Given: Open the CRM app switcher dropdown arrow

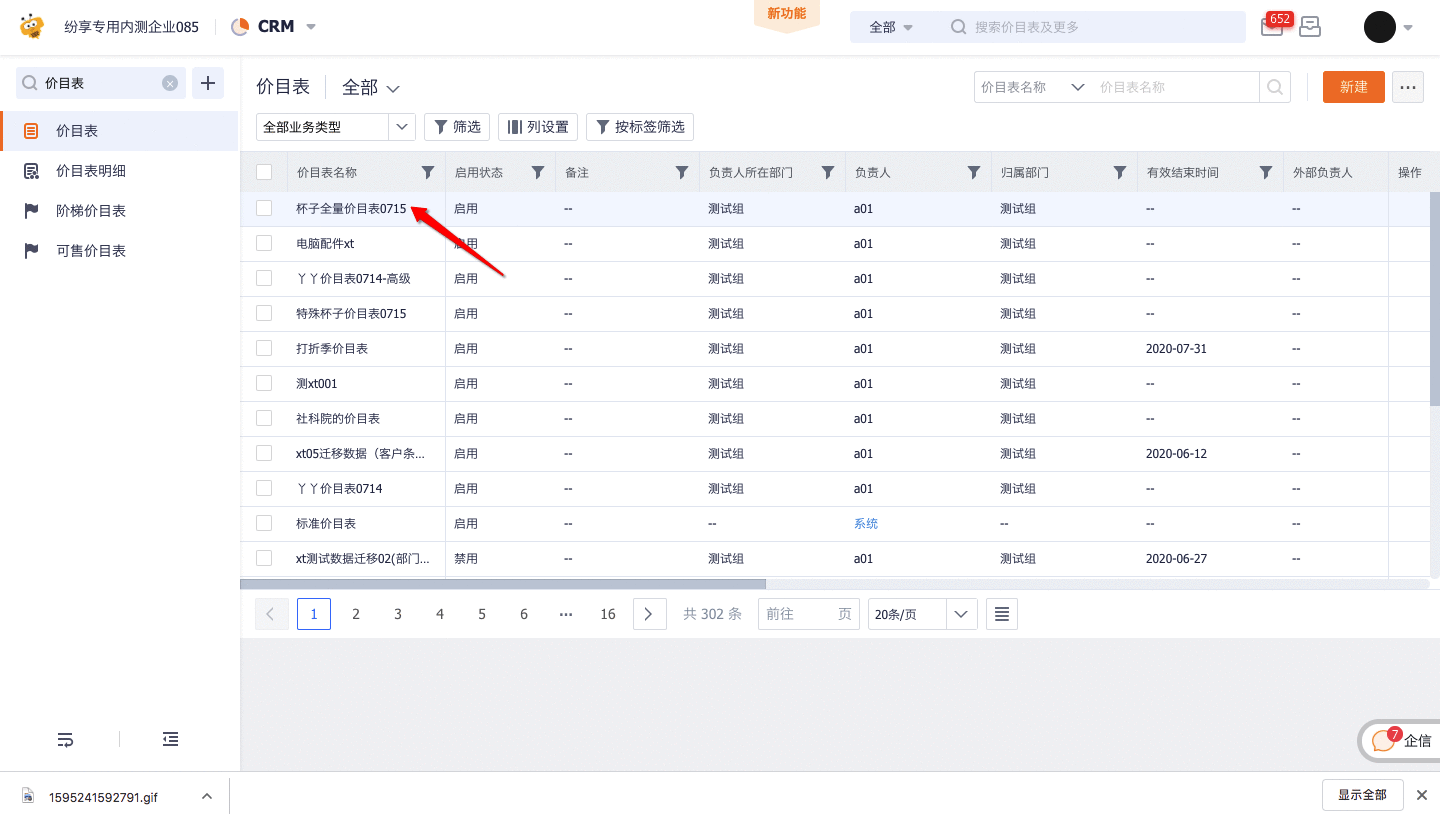Looking at the screenshot, I should point(311,27).
